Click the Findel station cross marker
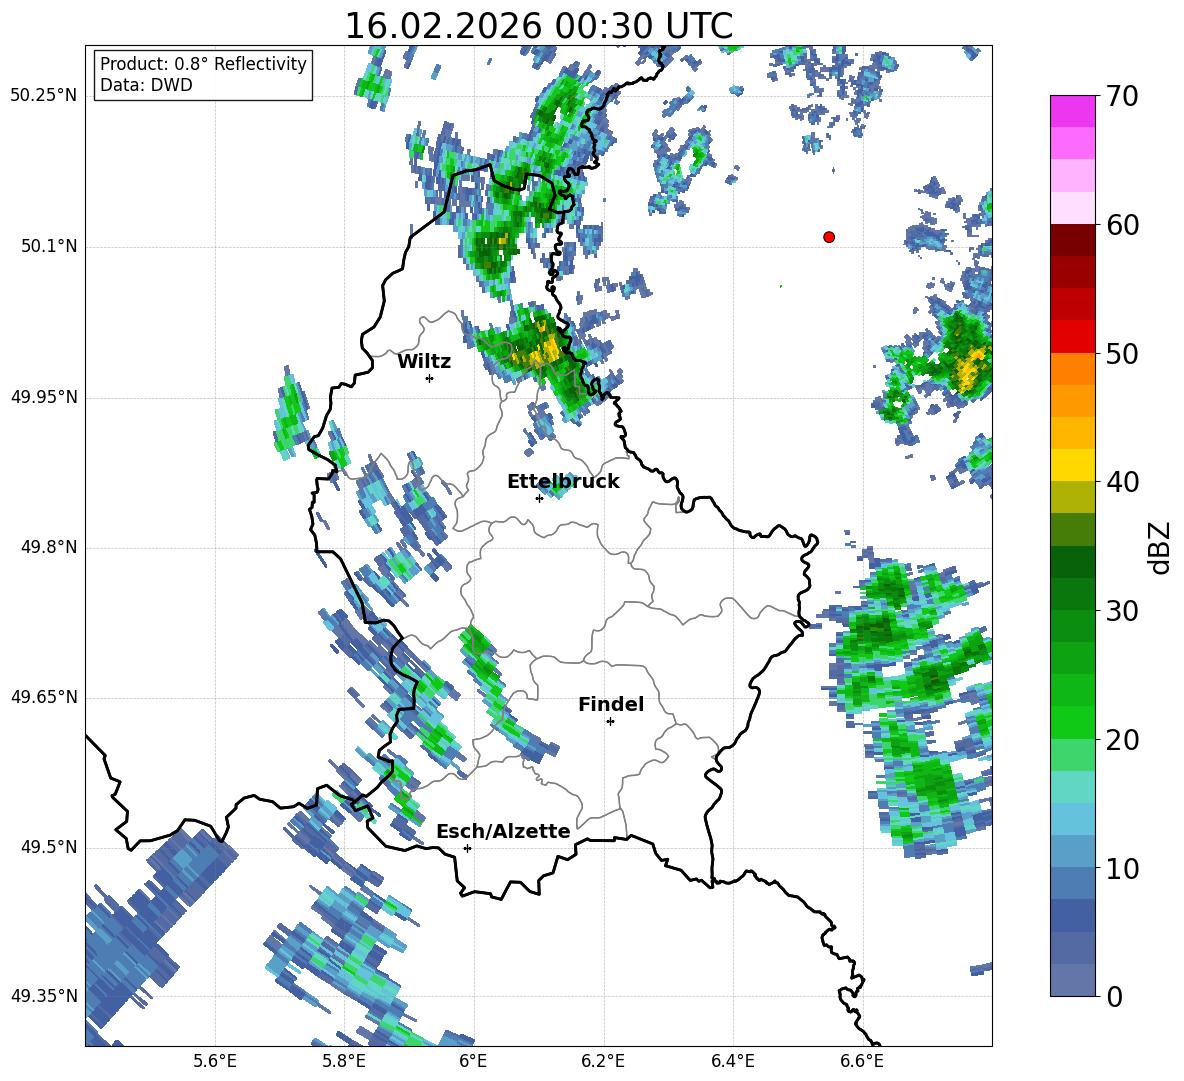The height and width of the screenshot is (1081, 1184). pyautogui.click(x=610, y=722)
